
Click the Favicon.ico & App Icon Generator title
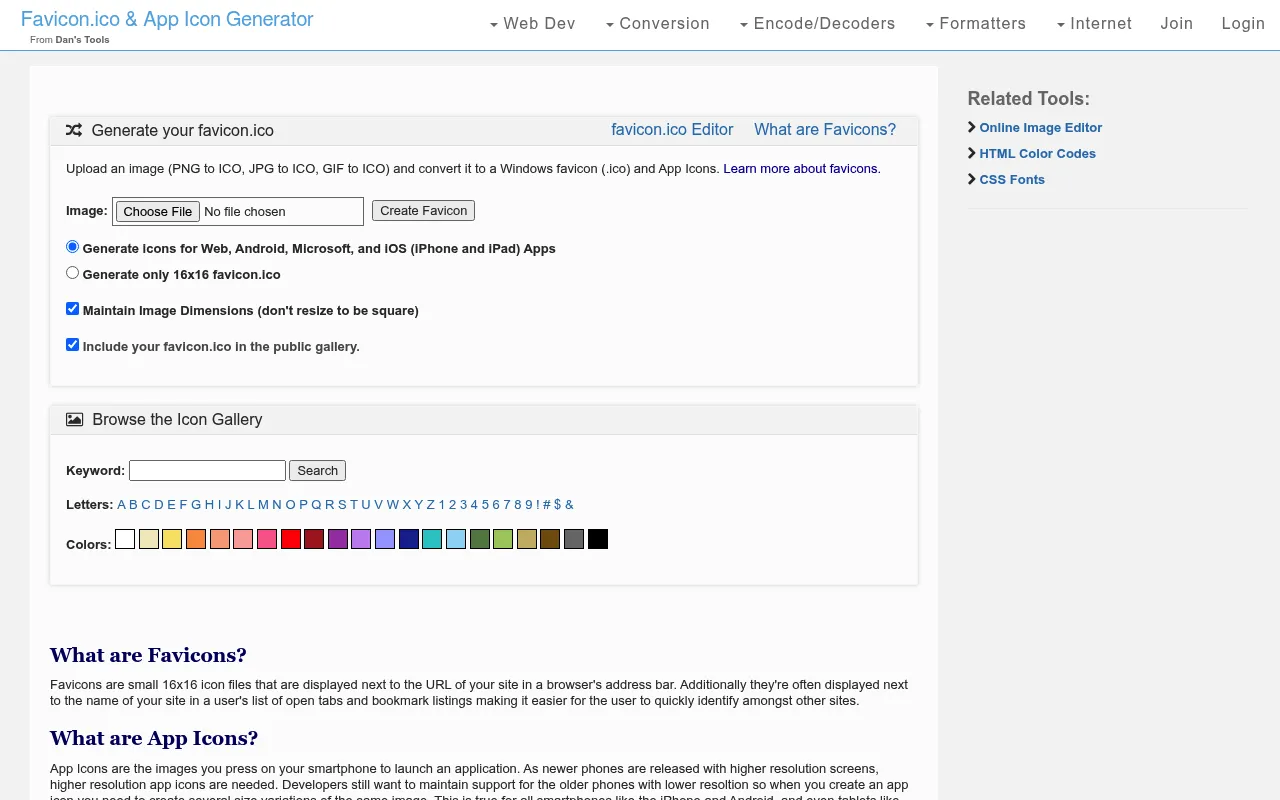[x=167, y=19]
